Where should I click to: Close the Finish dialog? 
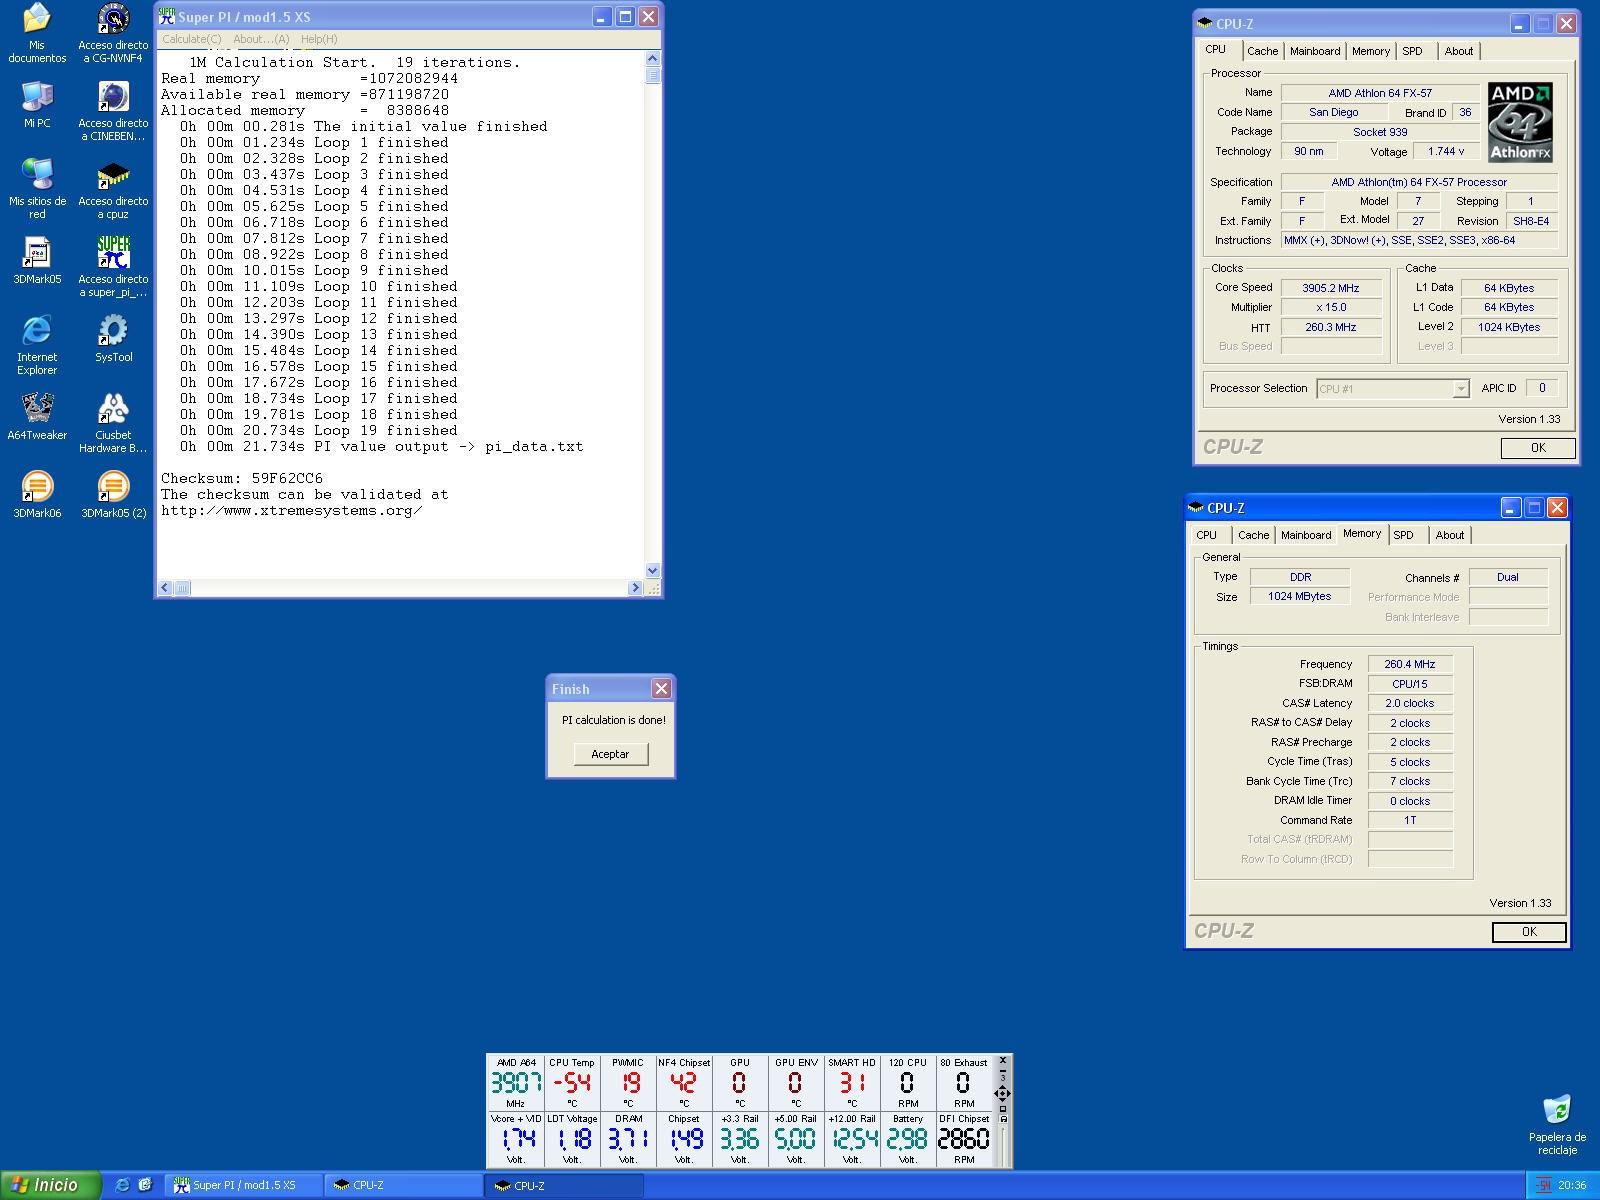coord(661,688)
